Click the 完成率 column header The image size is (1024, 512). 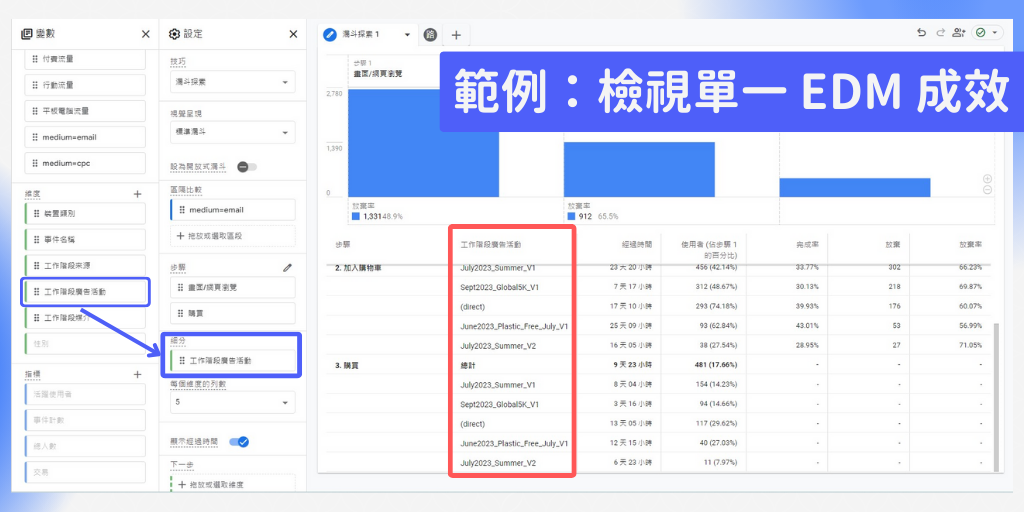(x=807, y=244)
